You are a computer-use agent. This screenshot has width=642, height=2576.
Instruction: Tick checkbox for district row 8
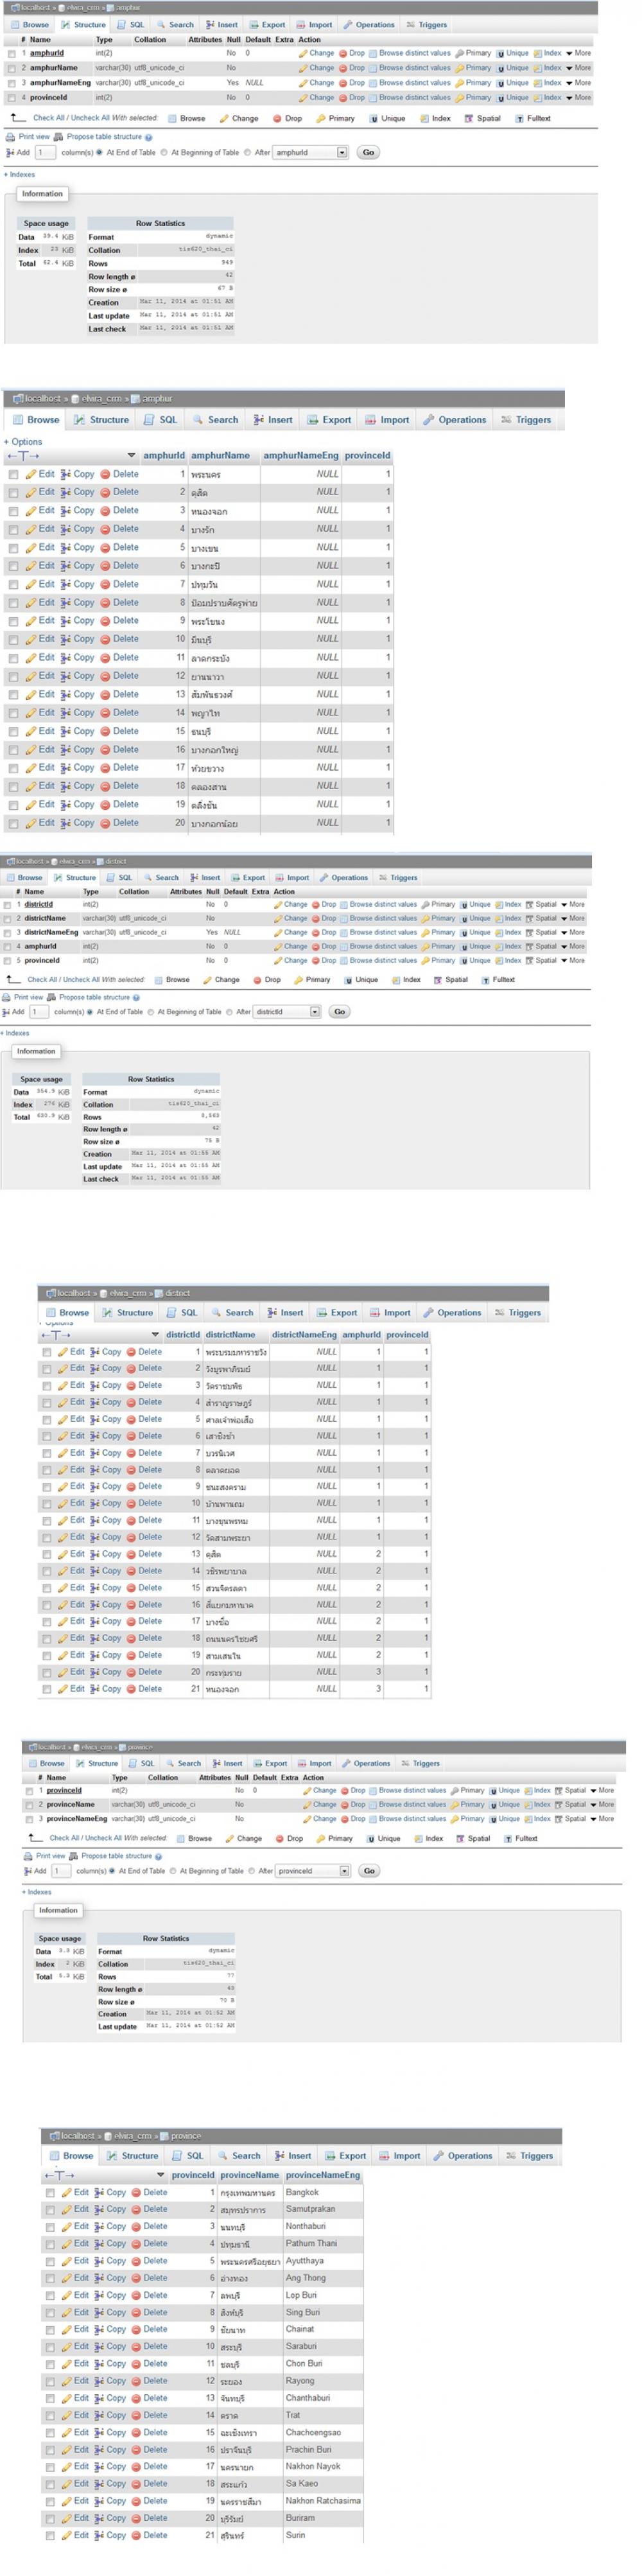pyautogui.click(x=46, y=1470)
